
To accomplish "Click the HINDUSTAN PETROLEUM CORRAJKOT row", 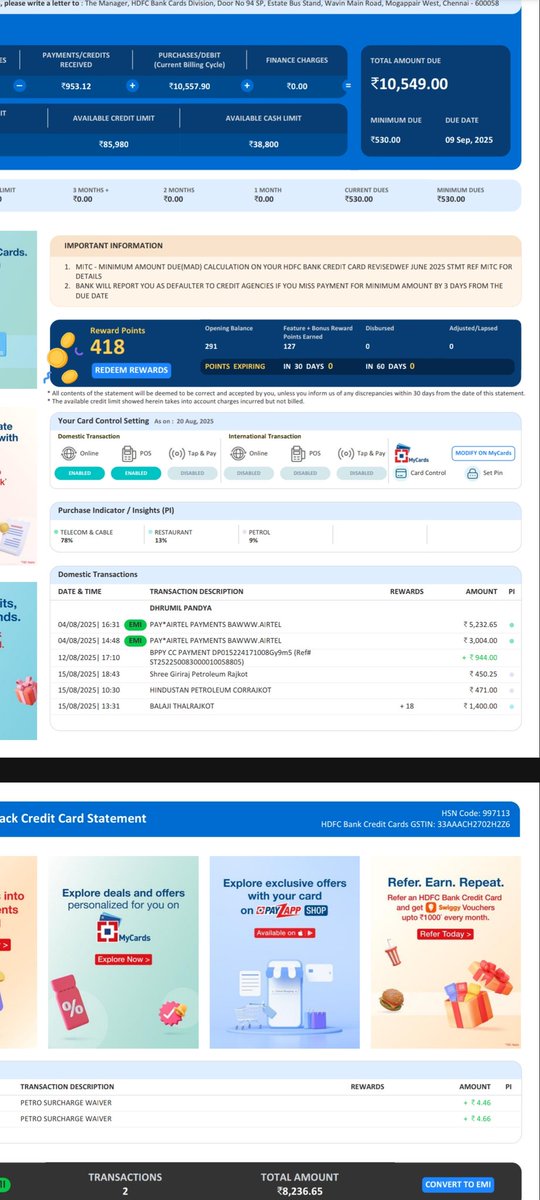I will 285,690.
